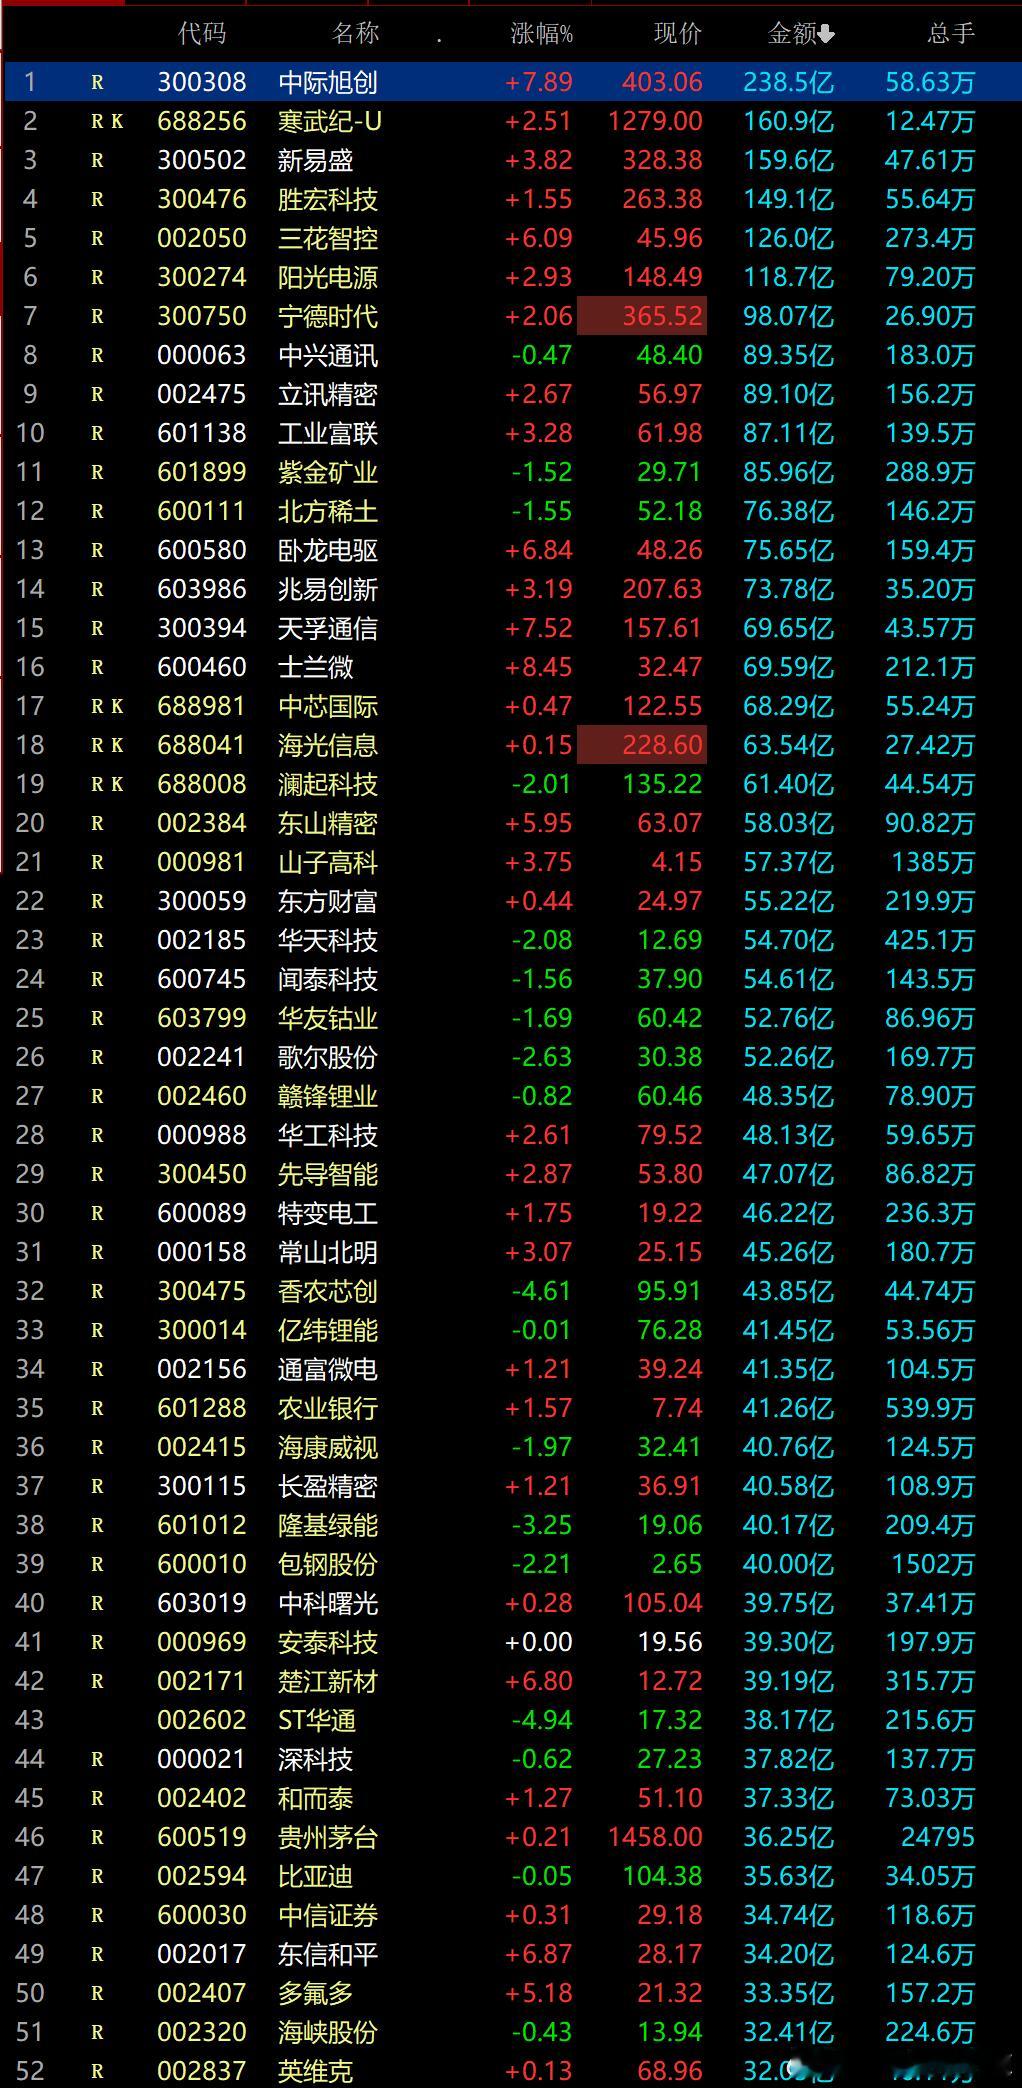Screen dimensions: 1022x2088
Task: Click stock code 300014
Action: click(x=201, y=1330)
